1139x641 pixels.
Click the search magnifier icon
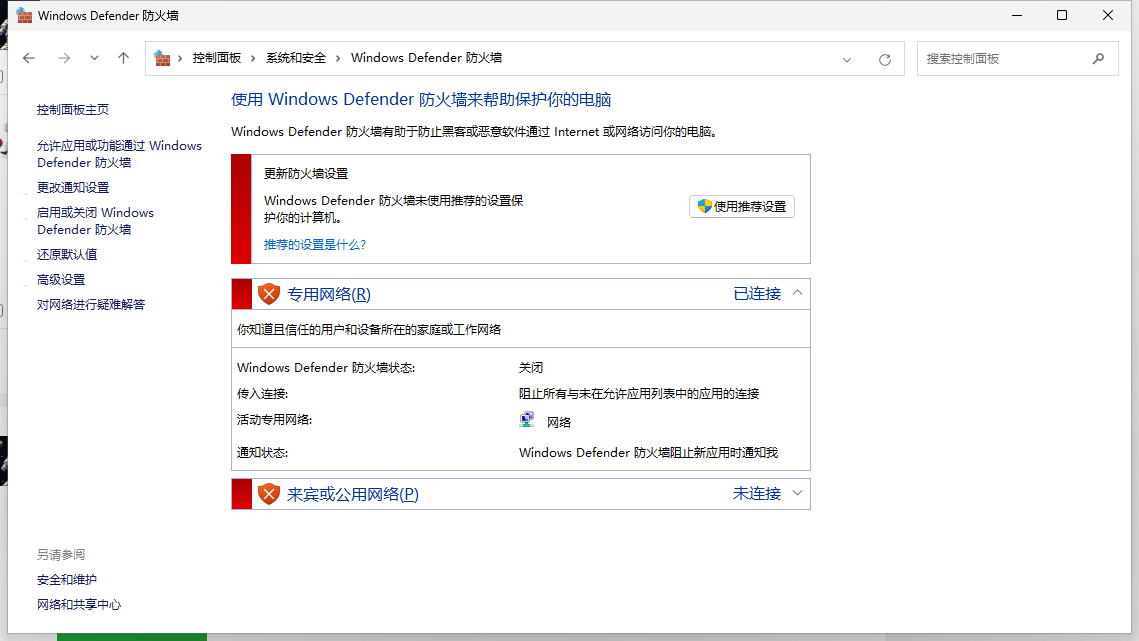coord(1098,59)
